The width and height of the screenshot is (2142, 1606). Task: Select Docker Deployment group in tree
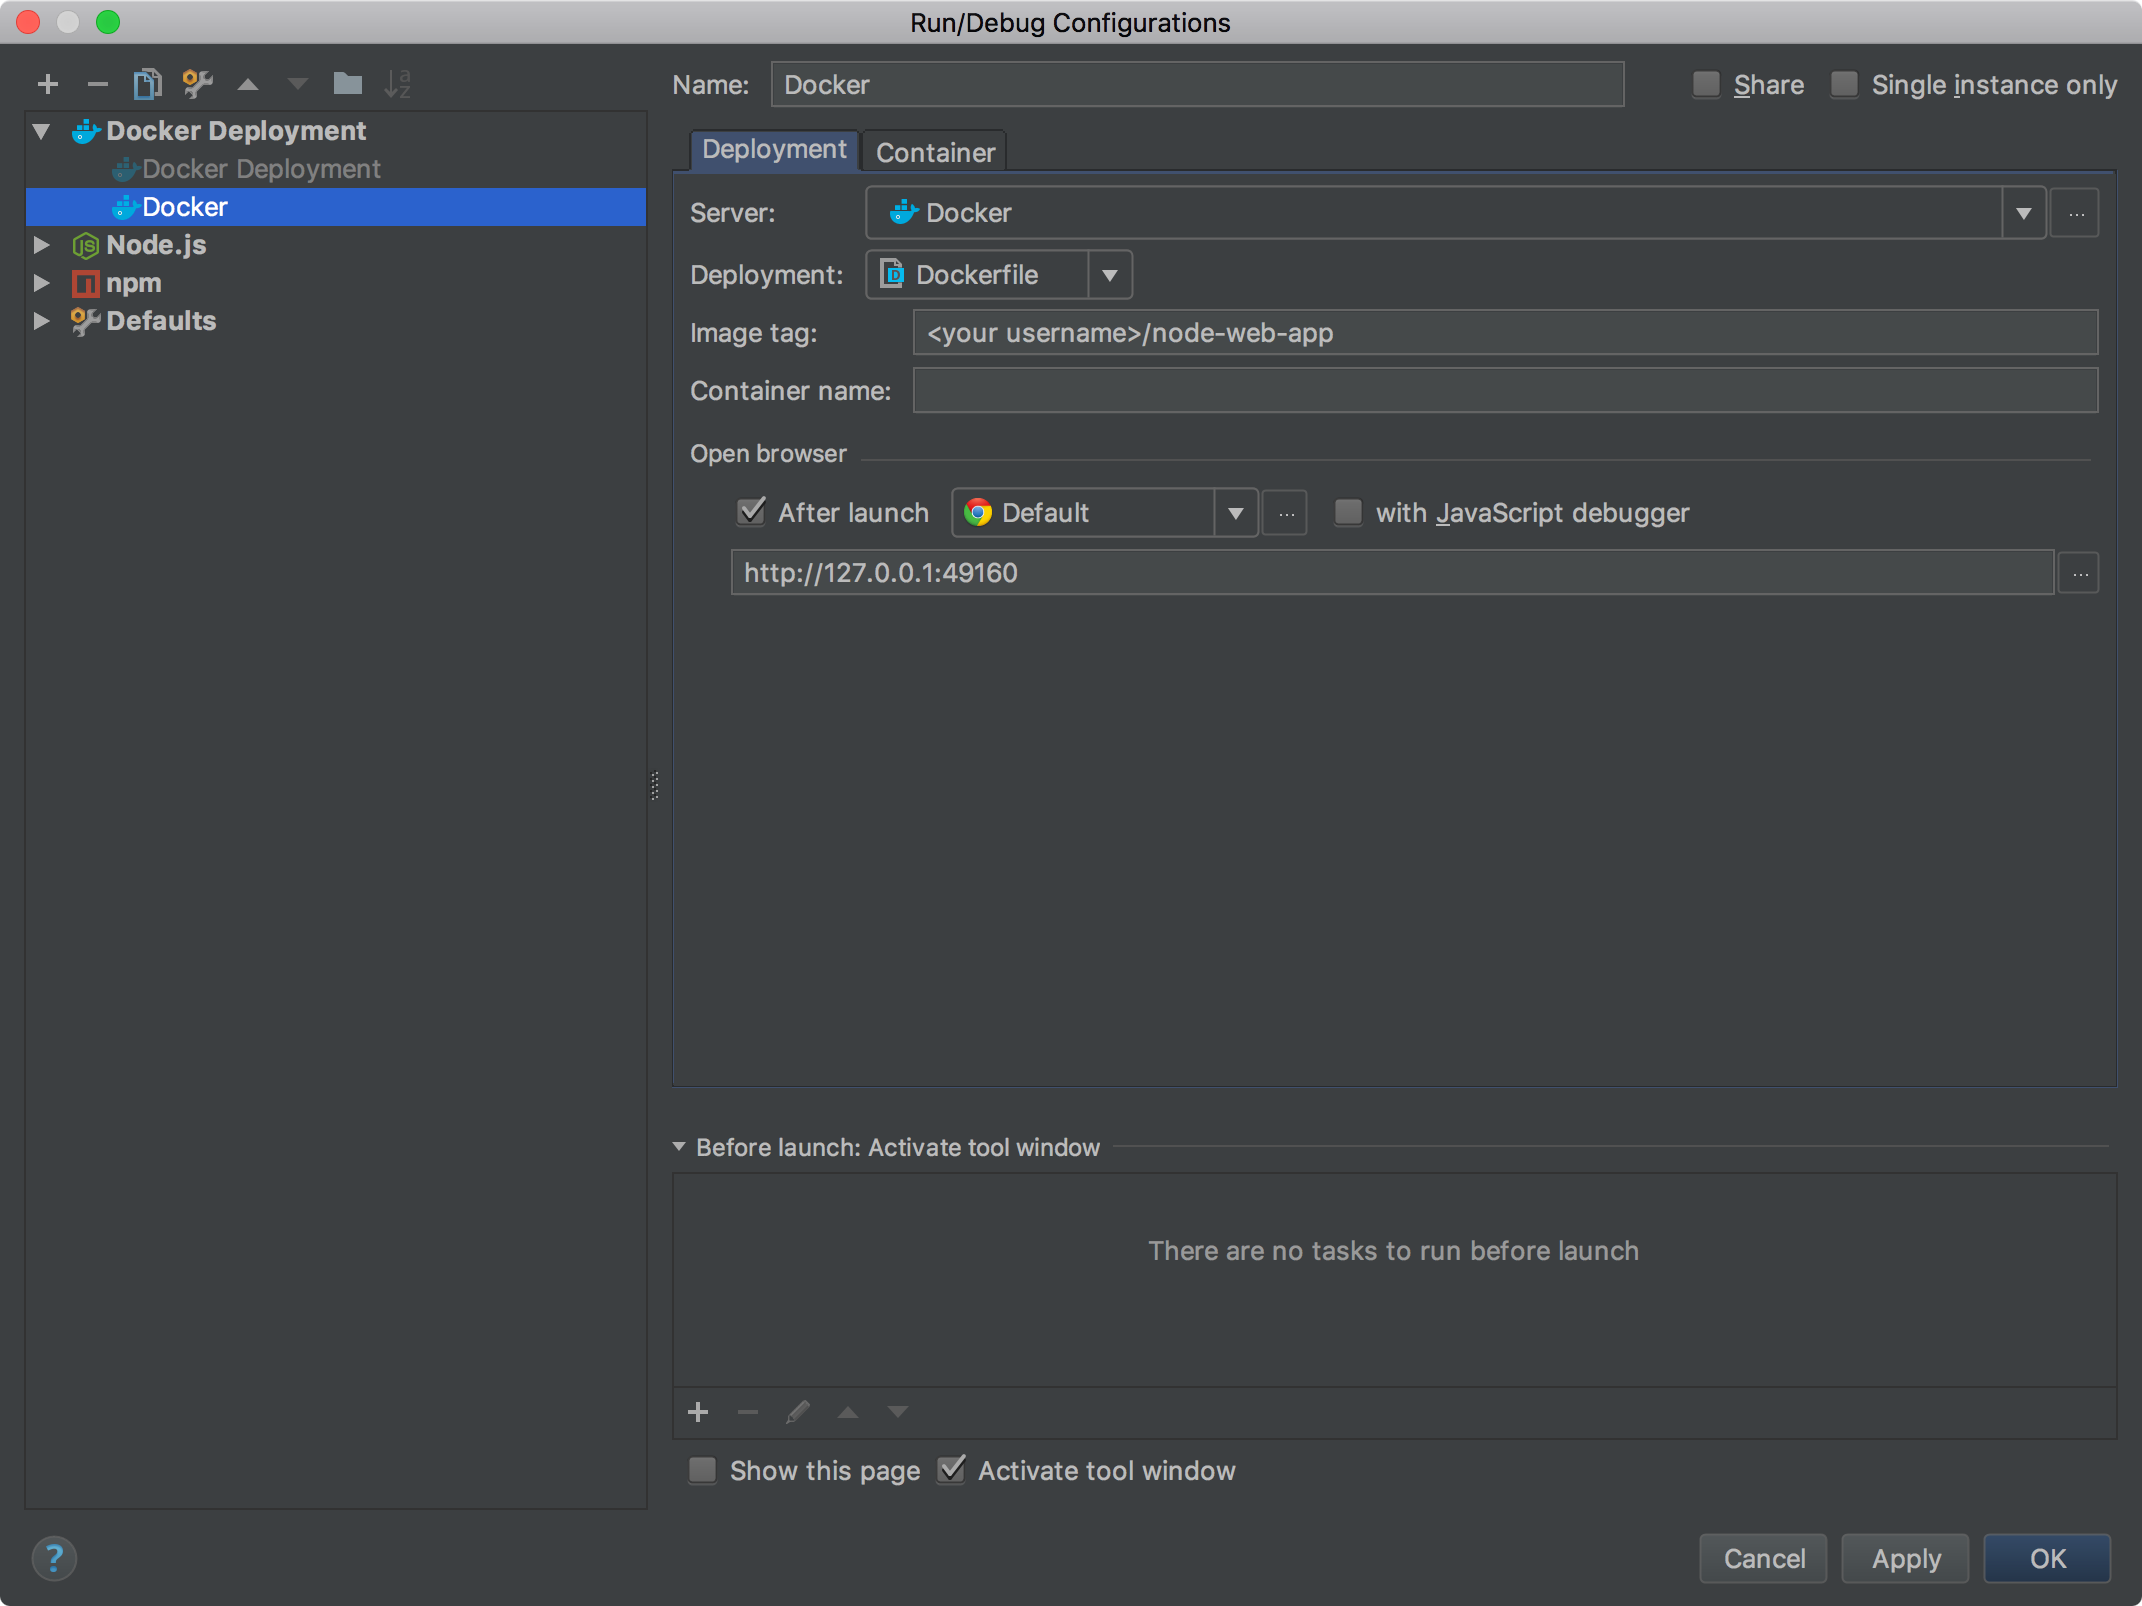pyautogui.click(x=236, y=131)
